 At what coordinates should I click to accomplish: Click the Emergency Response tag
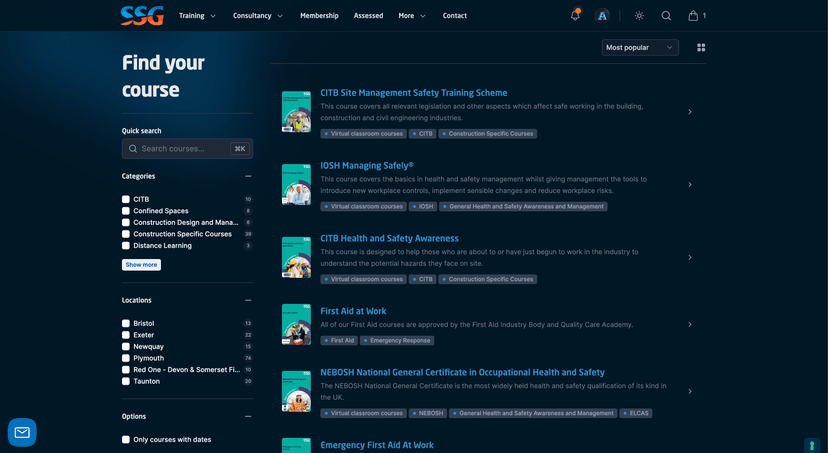pyautogui.click(x=397, y=341)
